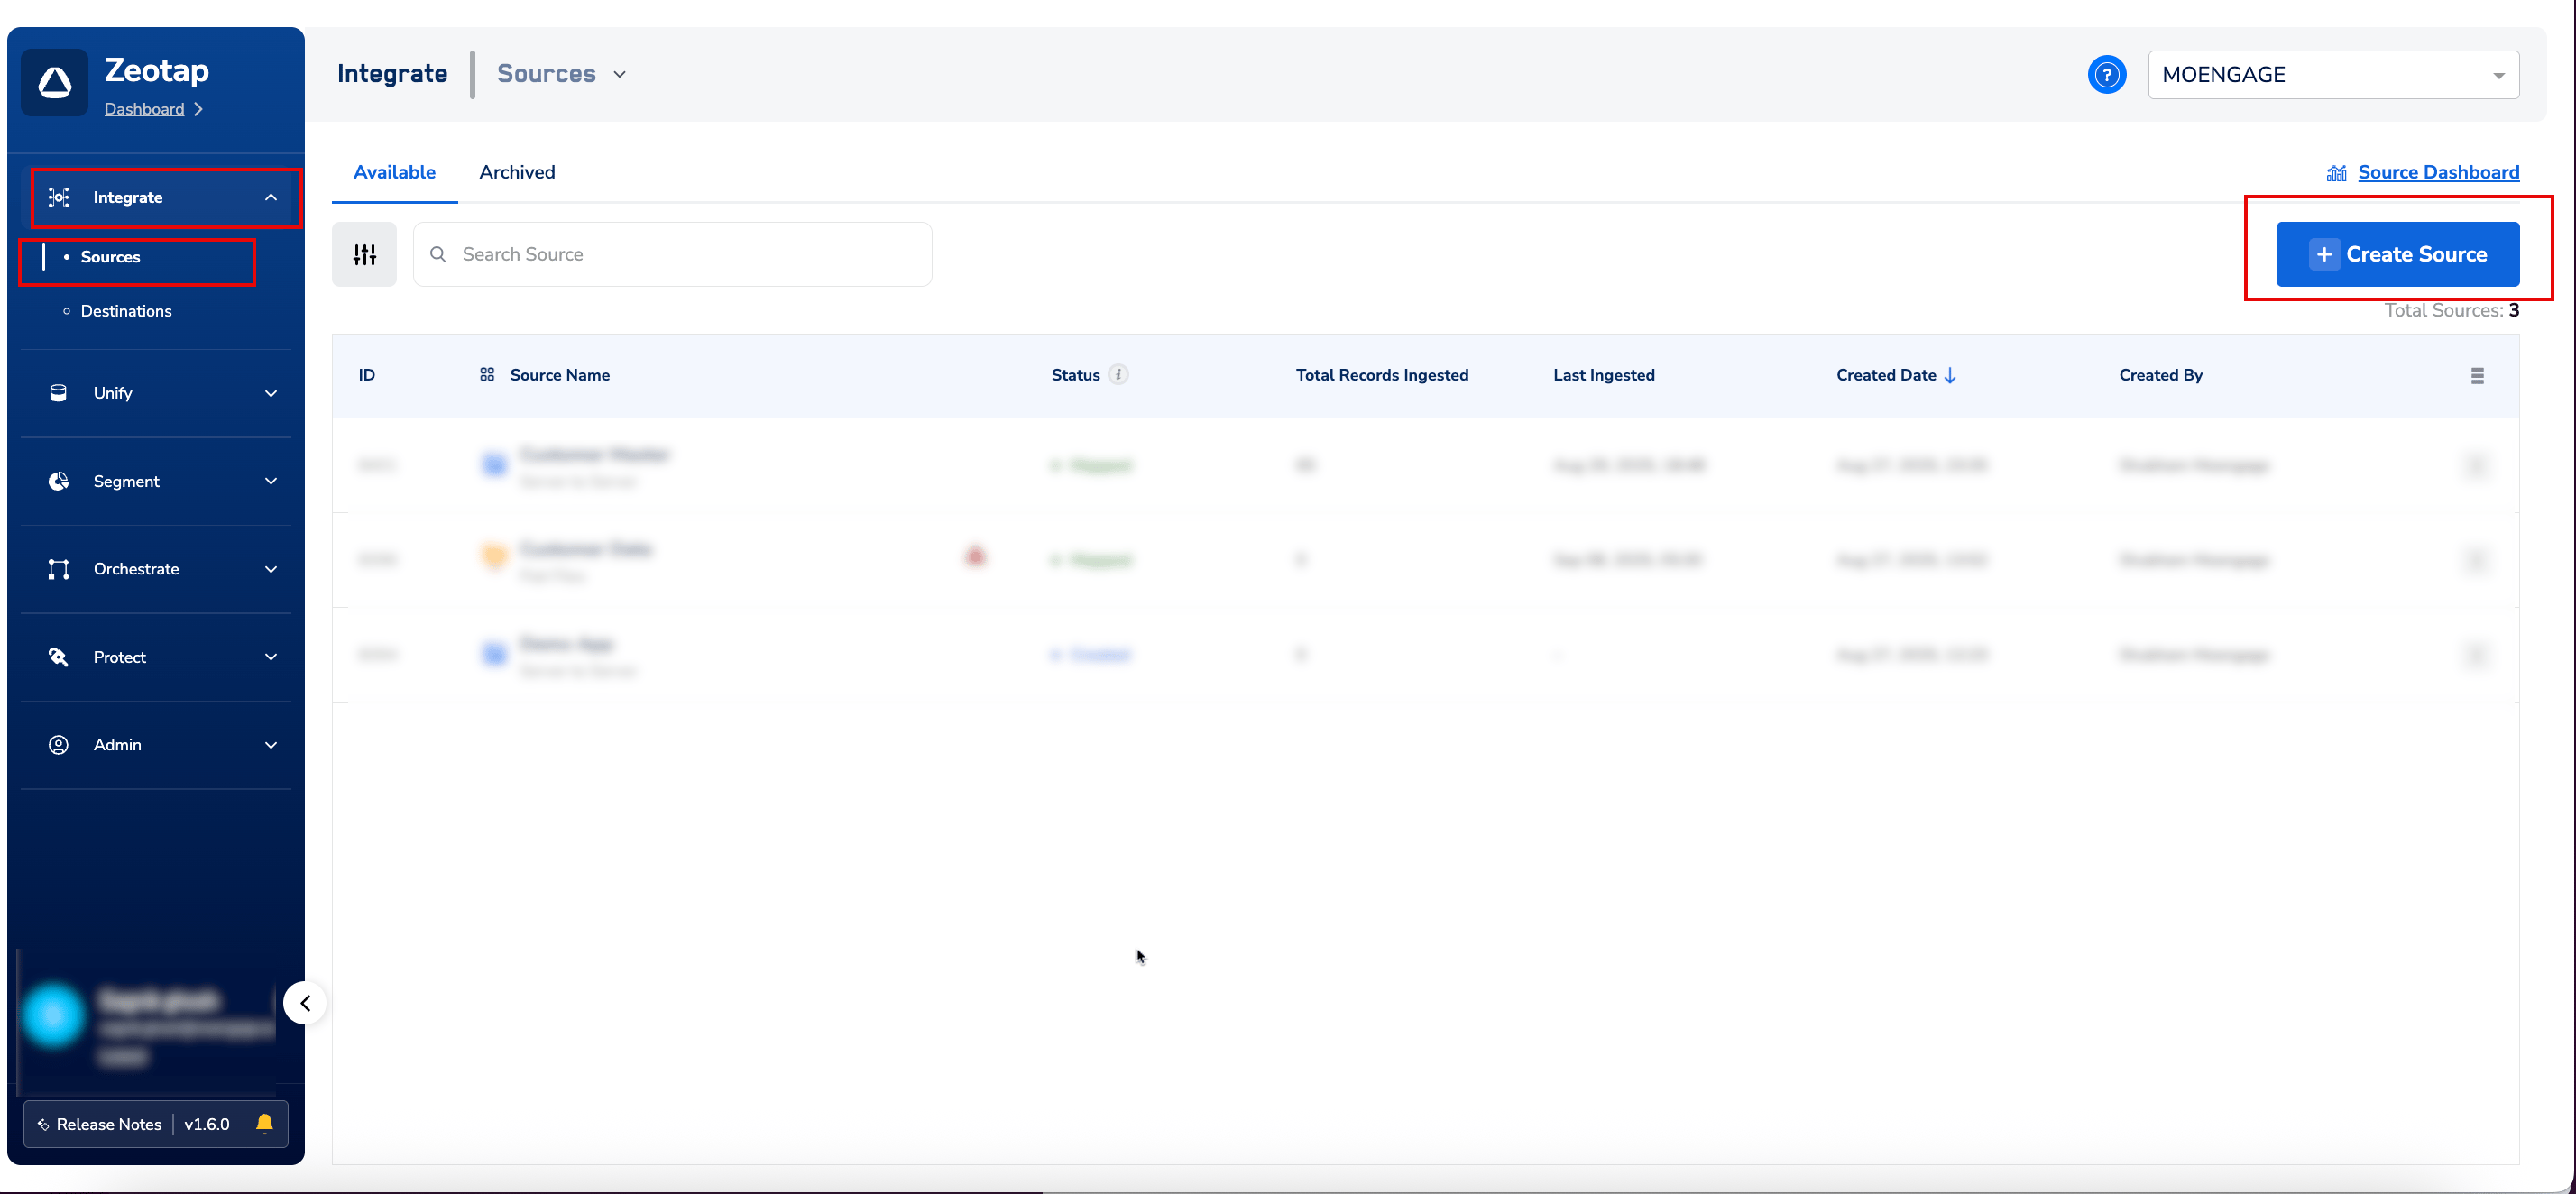Sort by the Created Date column header
This screenshot has height=1194, width=2576.
coord(1886,375)
